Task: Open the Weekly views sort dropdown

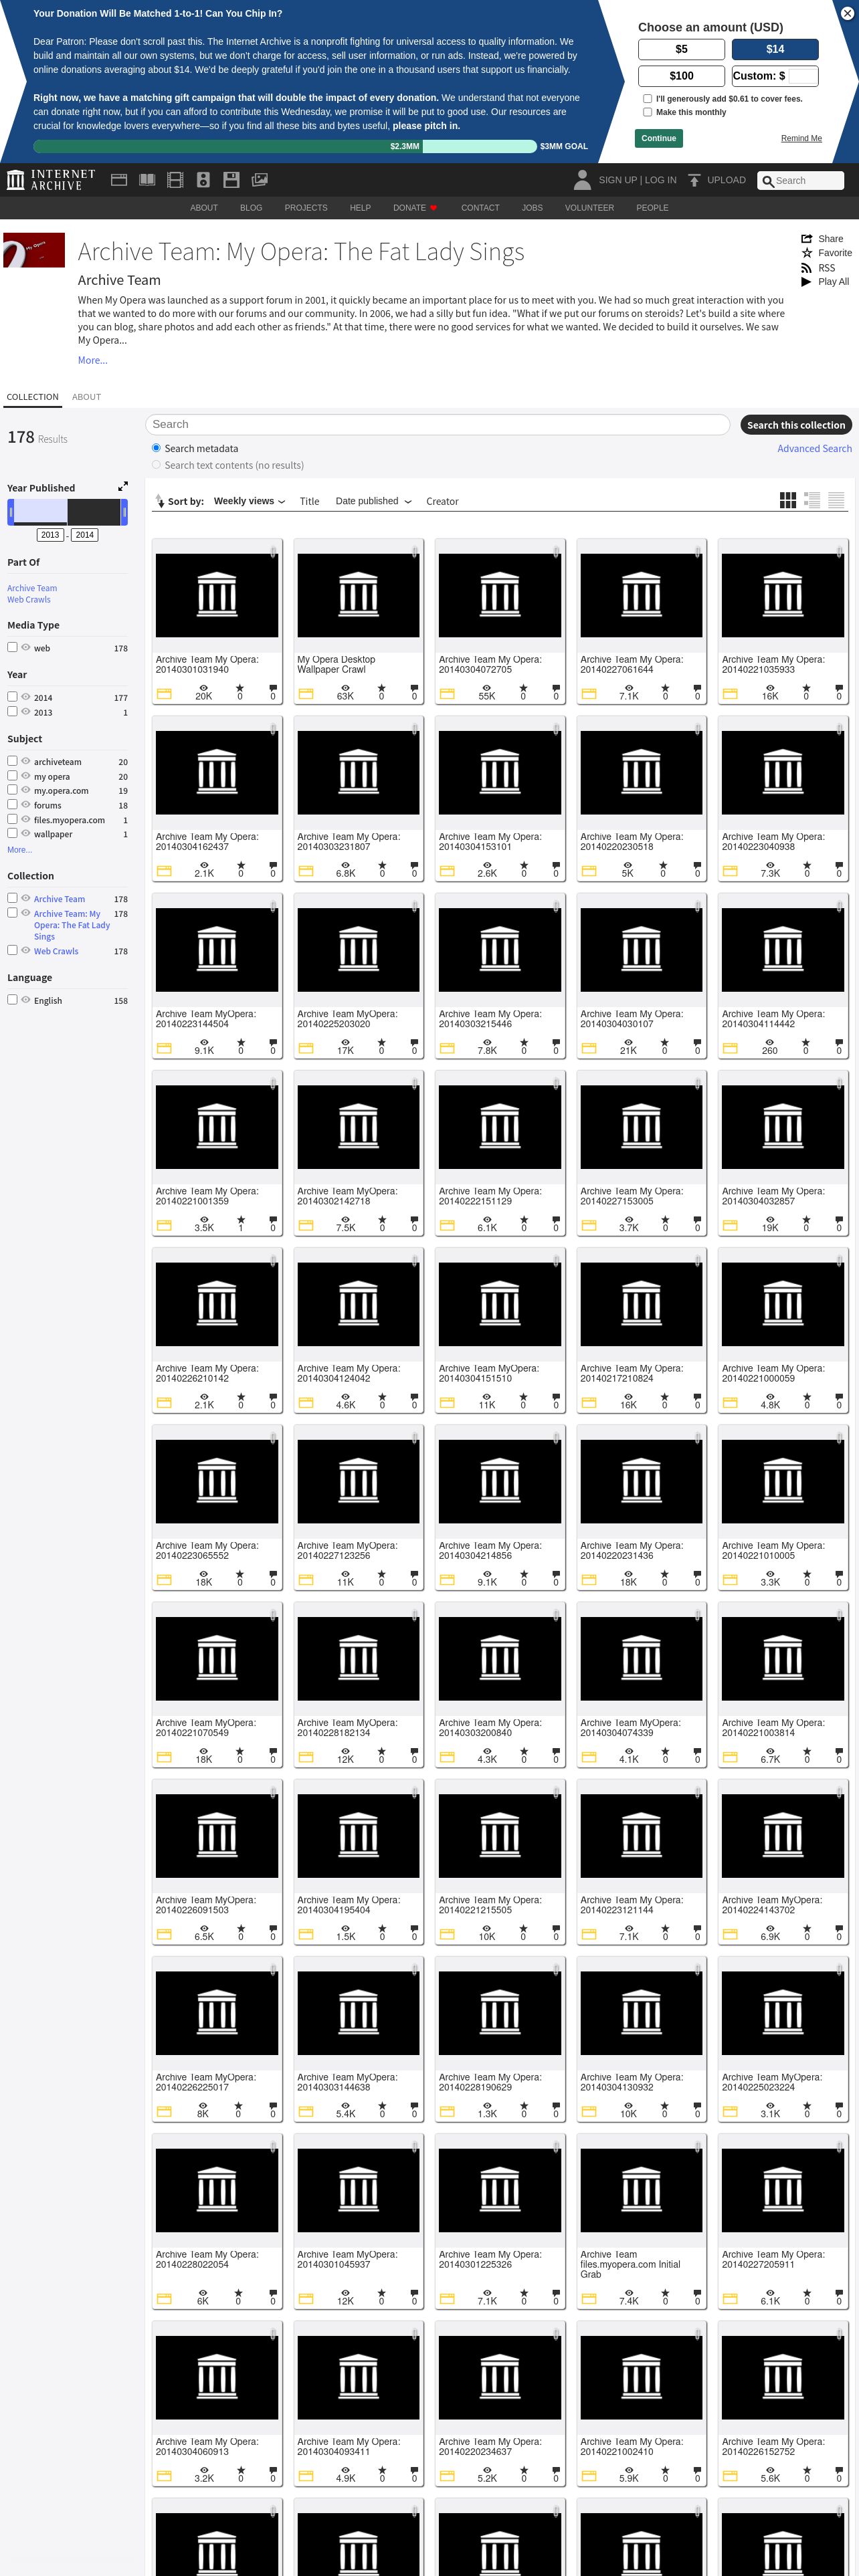Action: pyautogui.click(x=249, y=501)
